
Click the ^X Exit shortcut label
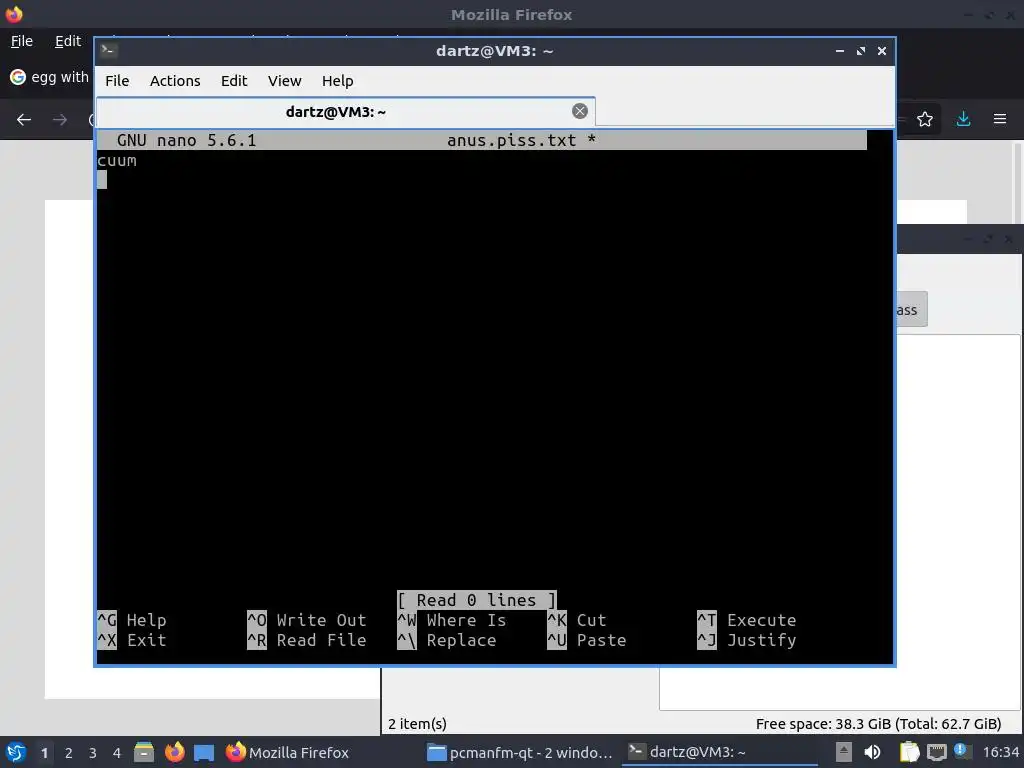pos(132,641)
